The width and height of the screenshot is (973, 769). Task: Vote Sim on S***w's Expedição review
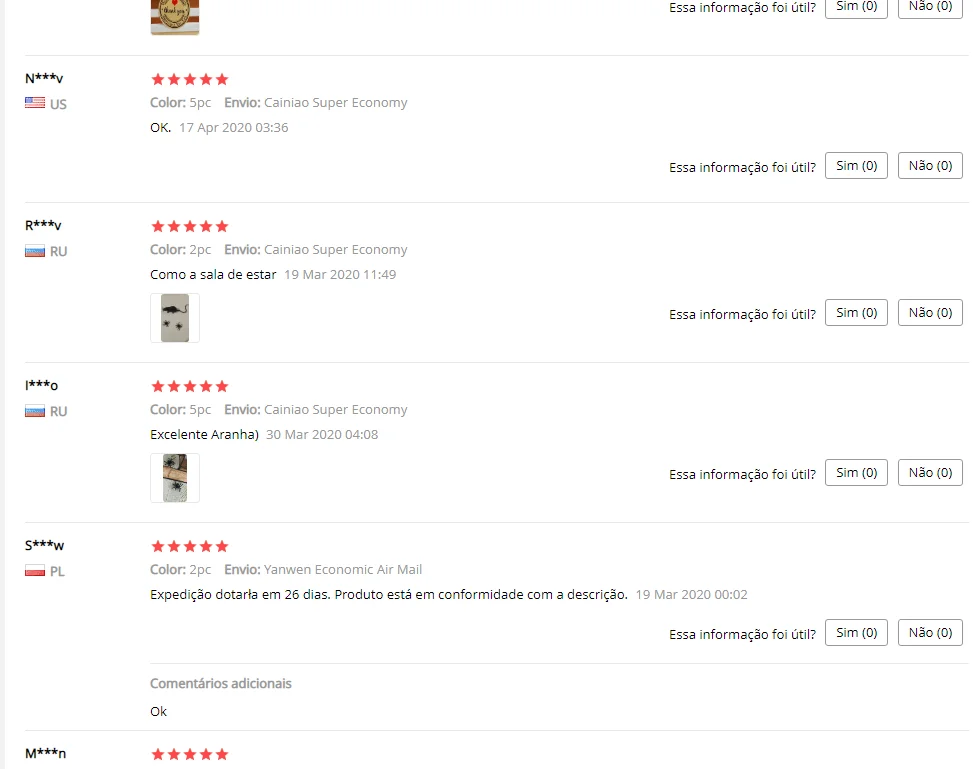tap(856, 632)
